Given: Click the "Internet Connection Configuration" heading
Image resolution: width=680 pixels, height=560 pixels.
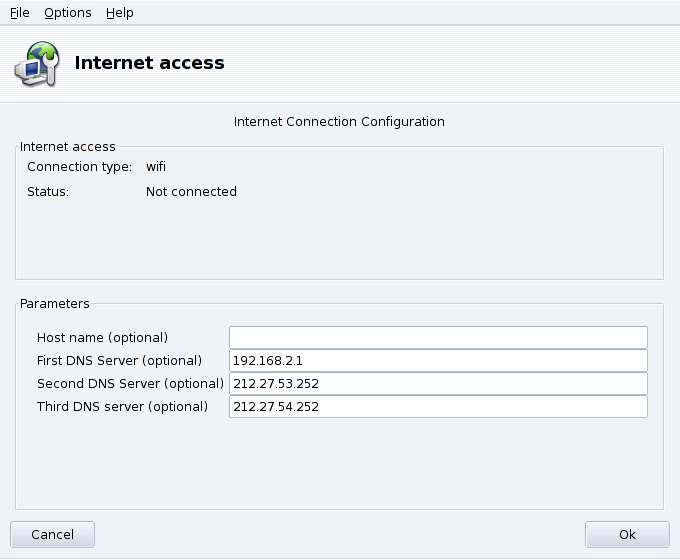Looking at the screenshot, I should tap(339, 121).
